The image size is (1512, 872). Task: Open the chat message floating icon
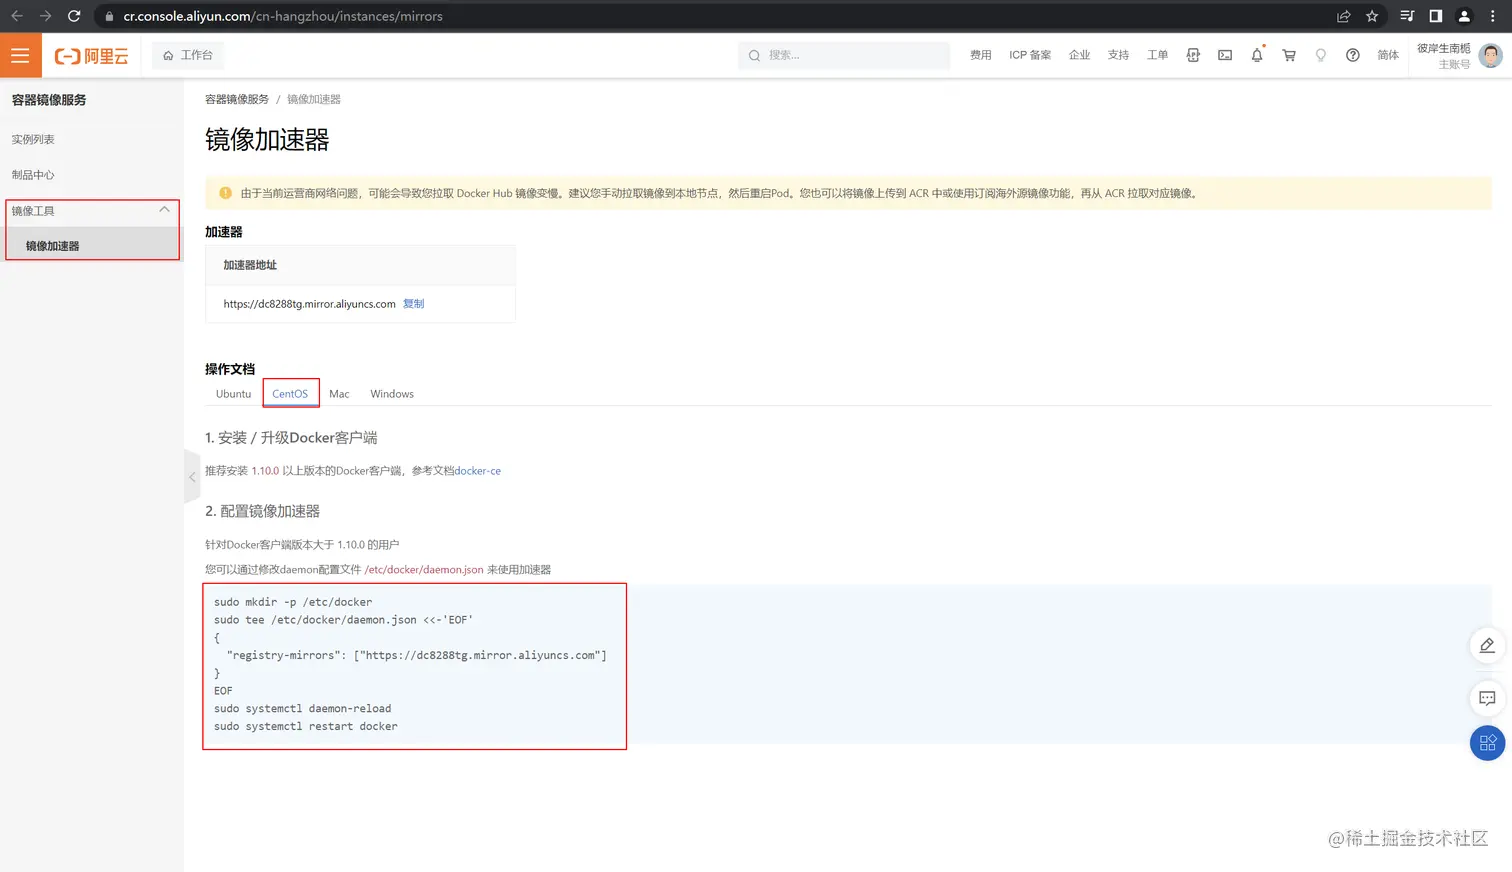(1487, 698)
